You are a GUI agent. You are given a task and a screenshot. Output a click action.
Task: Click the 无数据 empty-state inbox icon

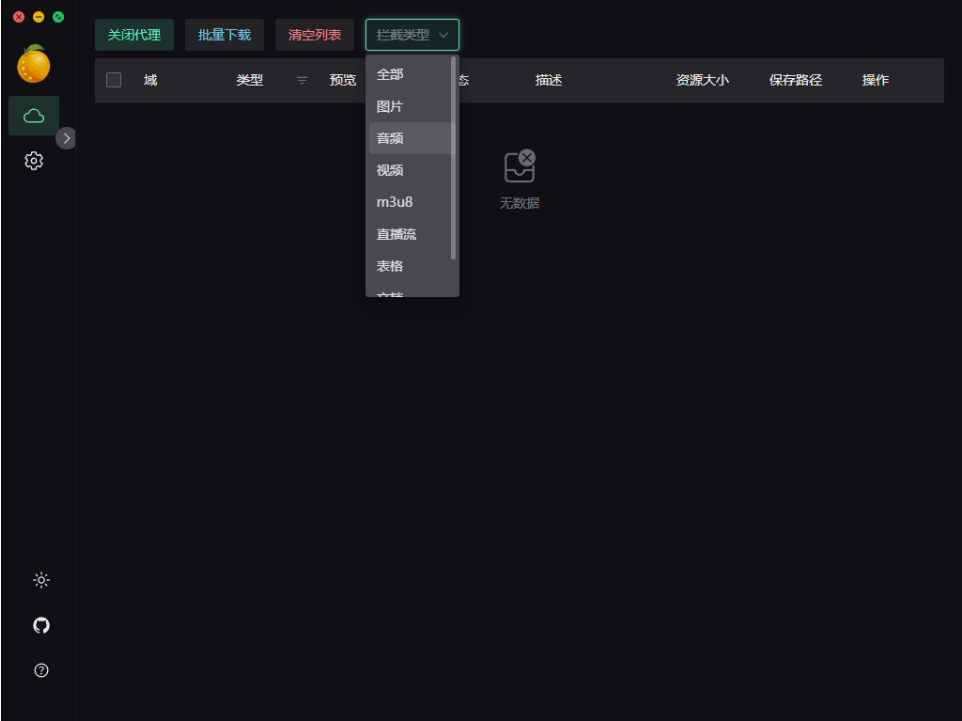518,165
